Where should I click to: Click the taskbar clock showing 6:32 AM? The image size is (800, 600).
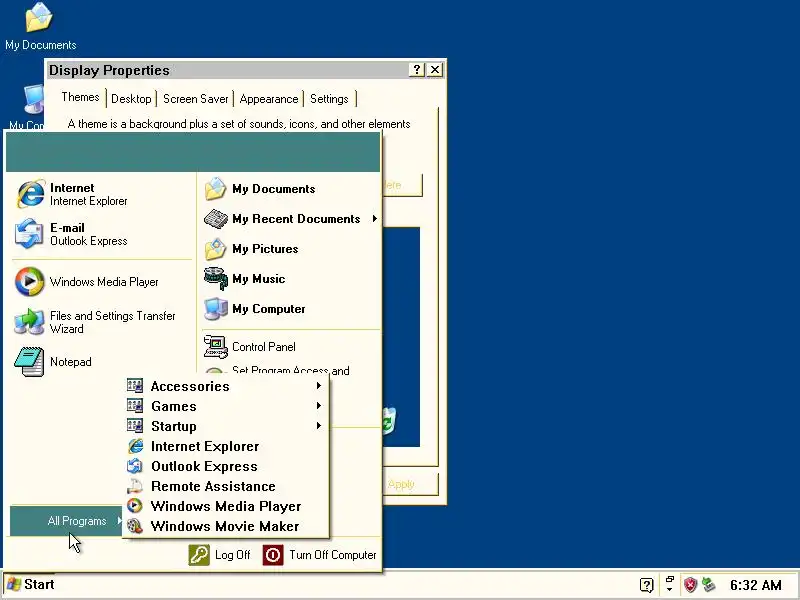tap(756, 585)
